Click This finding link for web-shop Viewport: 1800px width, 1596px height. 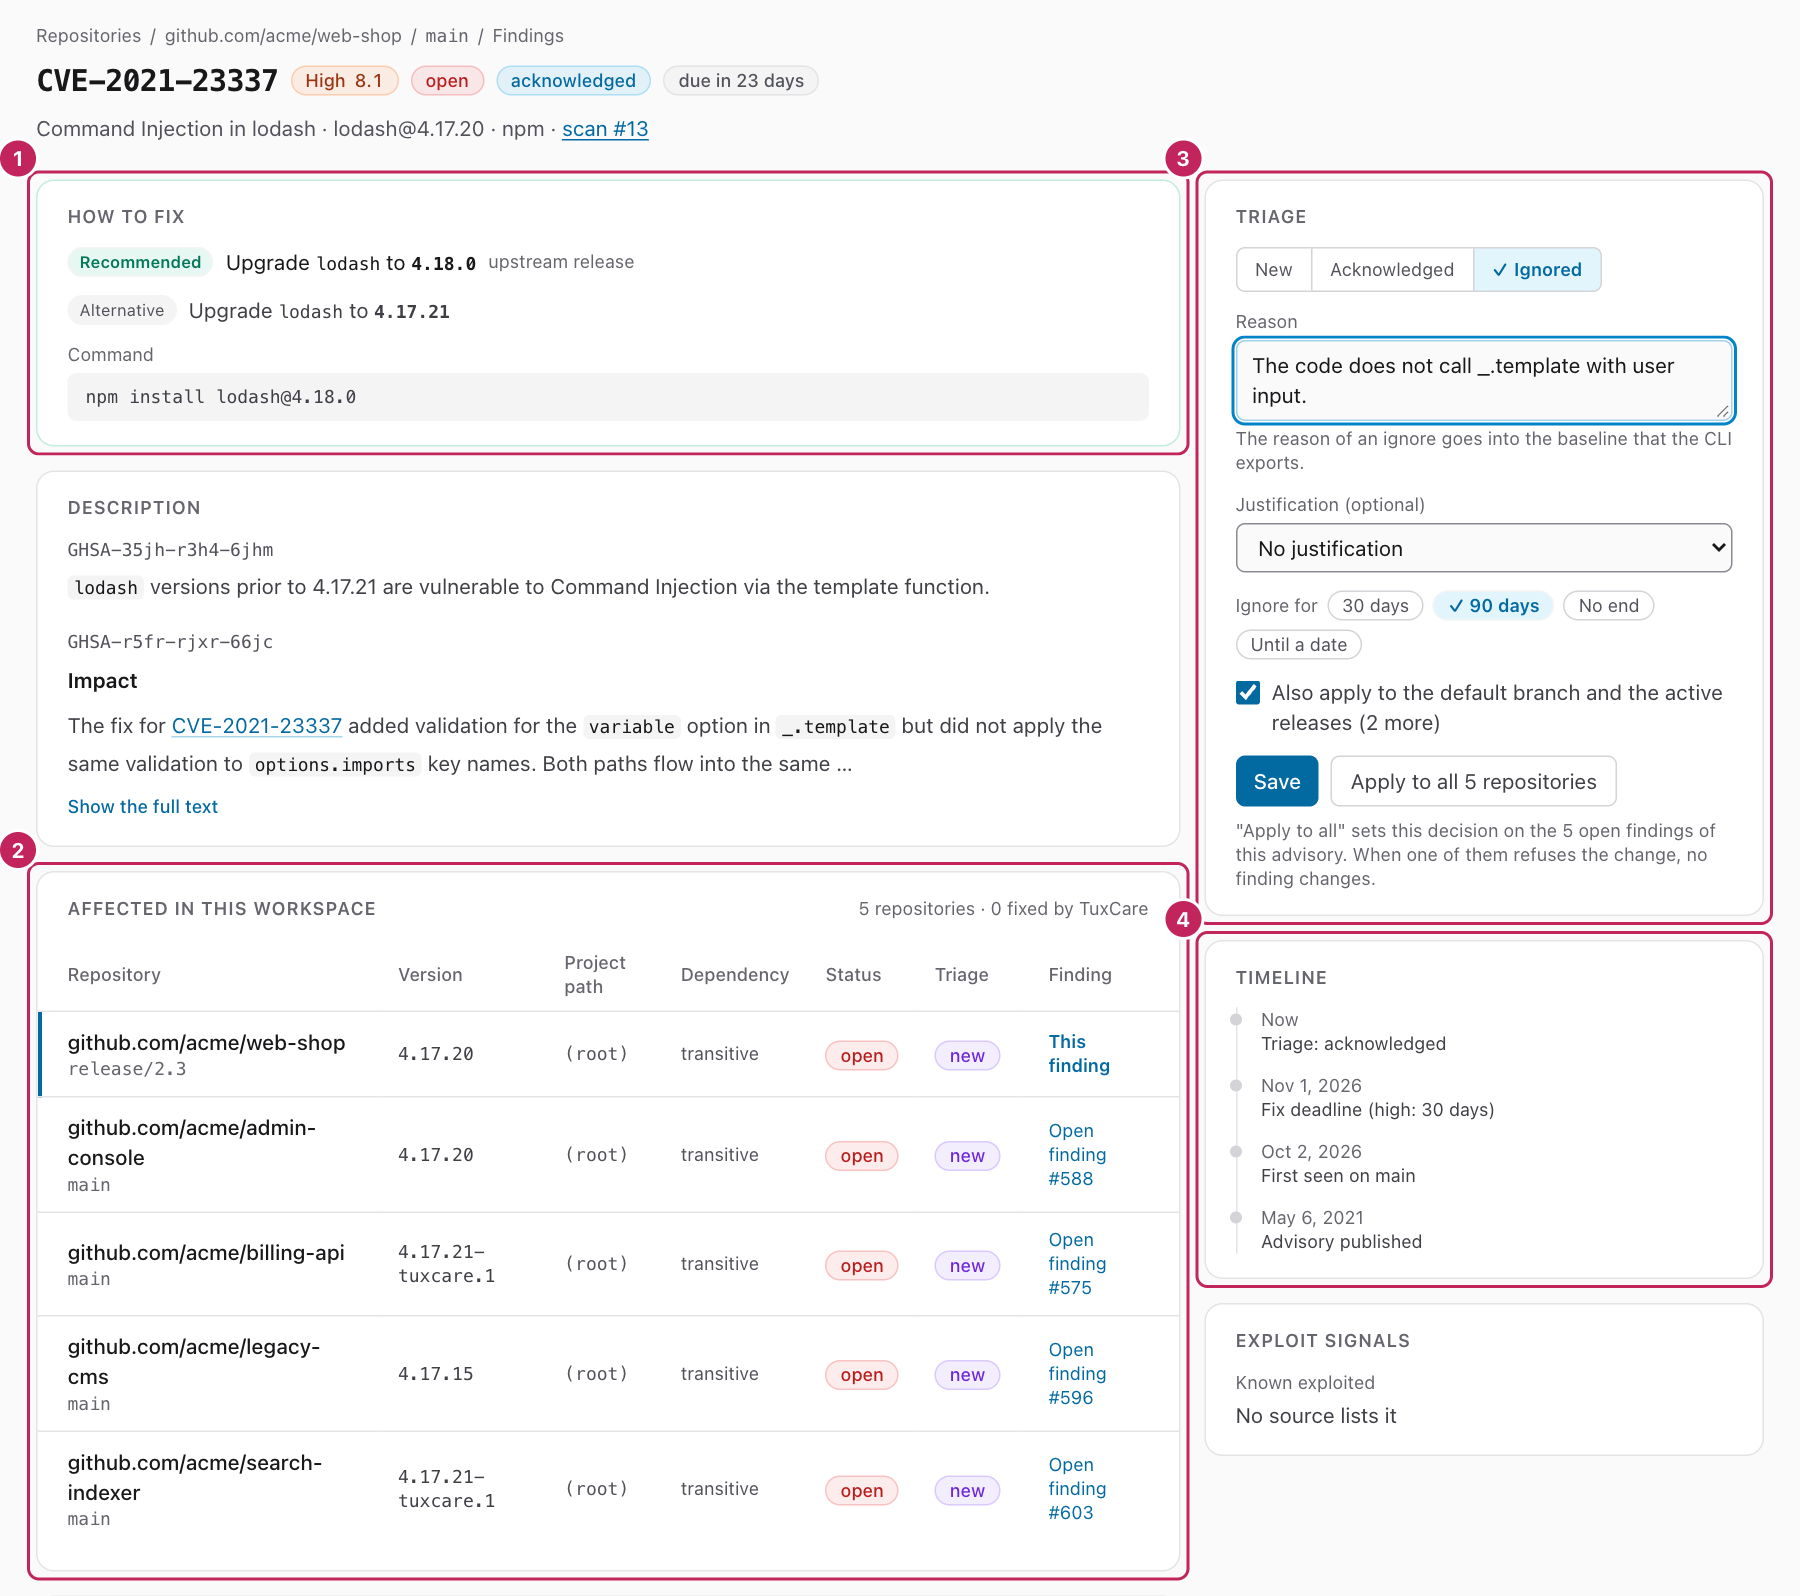coord(1079,1054)
